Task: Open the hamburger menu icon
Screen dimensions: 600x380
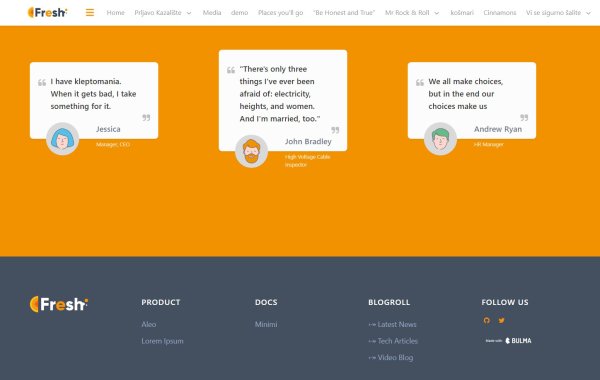Action: (90, 13)
